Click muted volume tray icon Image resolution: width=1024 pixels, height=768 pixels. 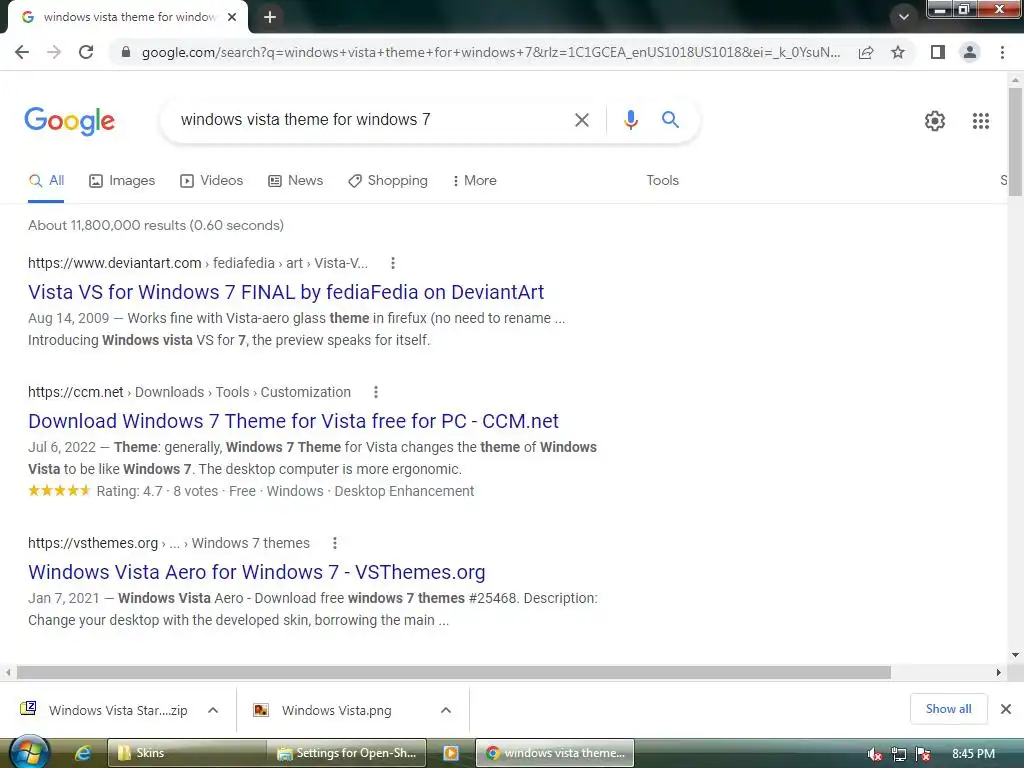(874, 754)
